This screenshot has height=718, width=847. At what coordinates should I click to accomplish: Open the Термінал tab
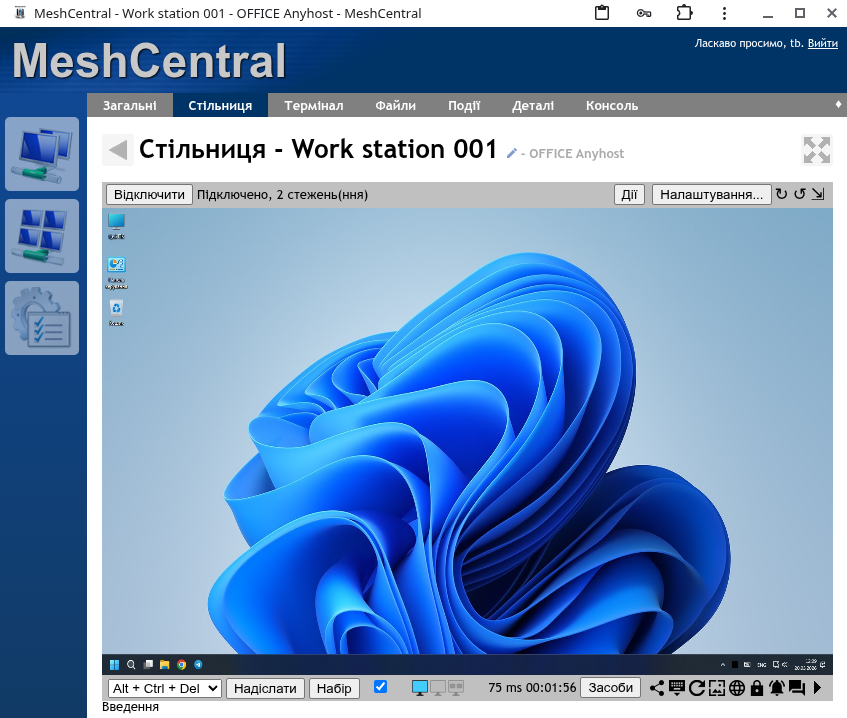314,105
